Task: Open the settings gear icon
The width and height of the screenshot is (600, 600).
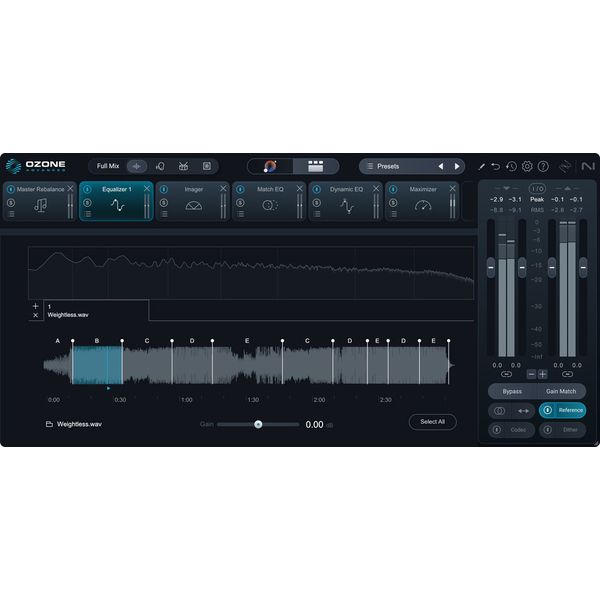Action: (527, 166)
